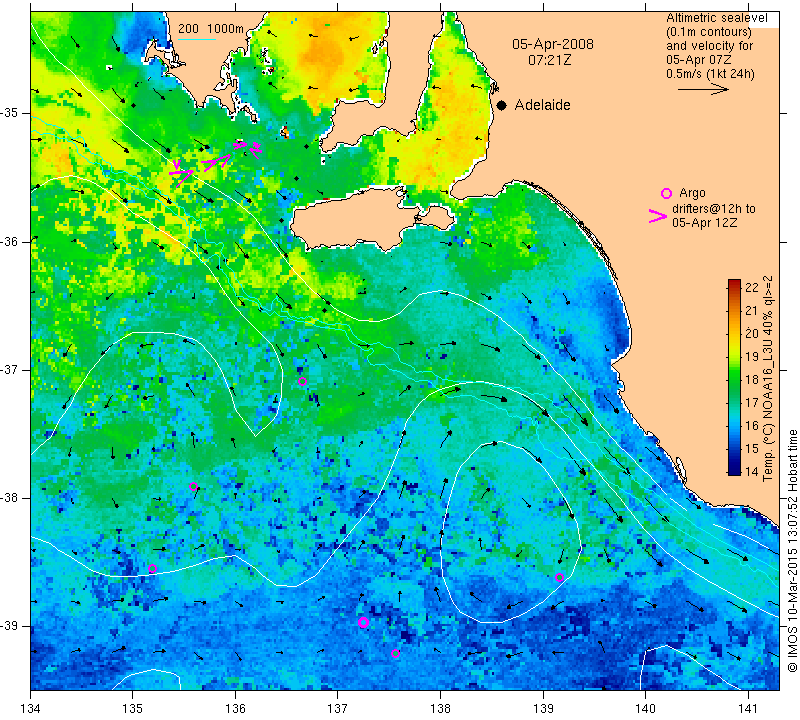Click the '05-Apr-2008' date label

pos(553,44)
